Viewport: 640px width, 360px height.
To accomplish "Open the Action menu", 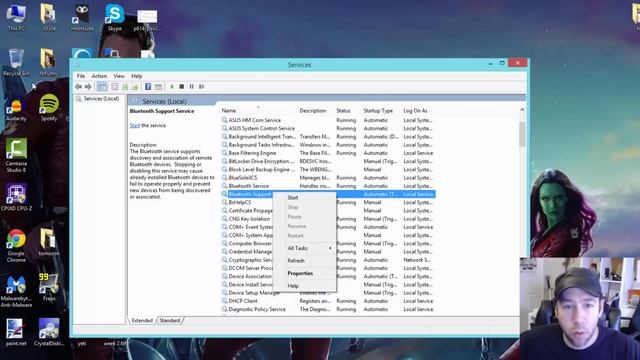I will [x=99, y=76].
